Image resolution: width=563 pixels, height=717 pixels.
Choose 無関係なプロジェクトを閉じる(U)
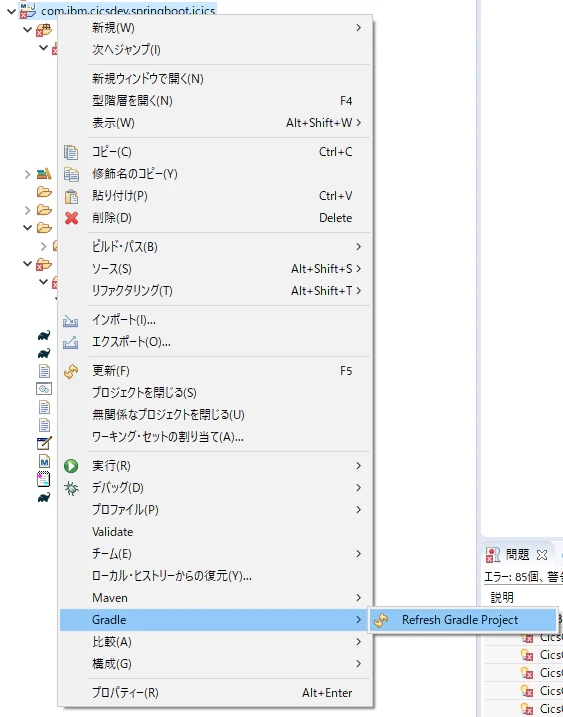tap(215, 415)
